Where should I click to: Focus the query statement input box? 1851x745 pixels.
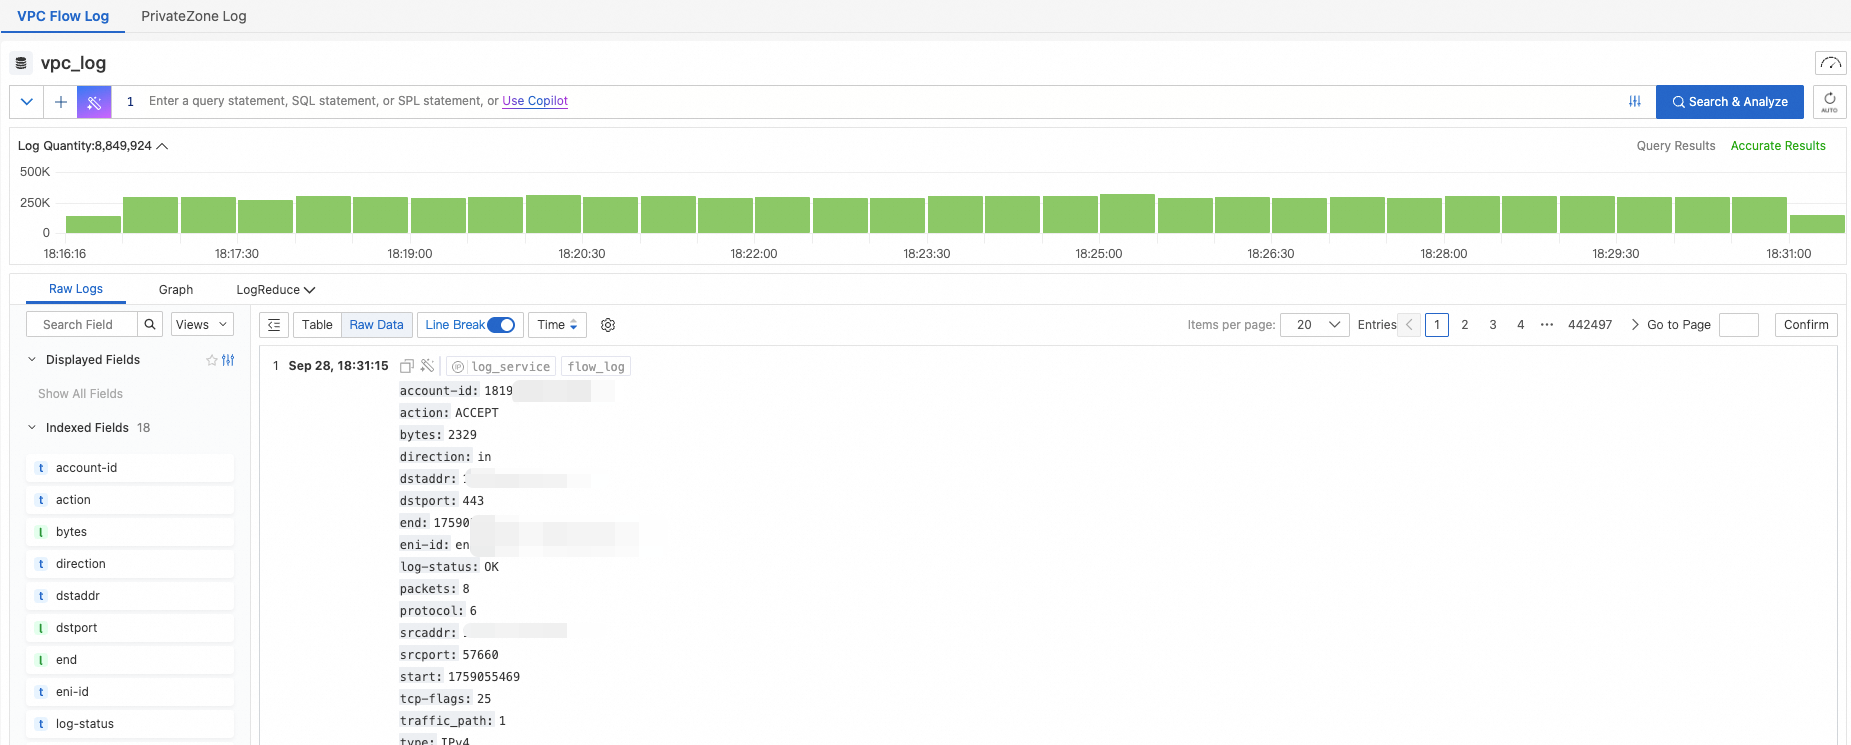[880, 102]
